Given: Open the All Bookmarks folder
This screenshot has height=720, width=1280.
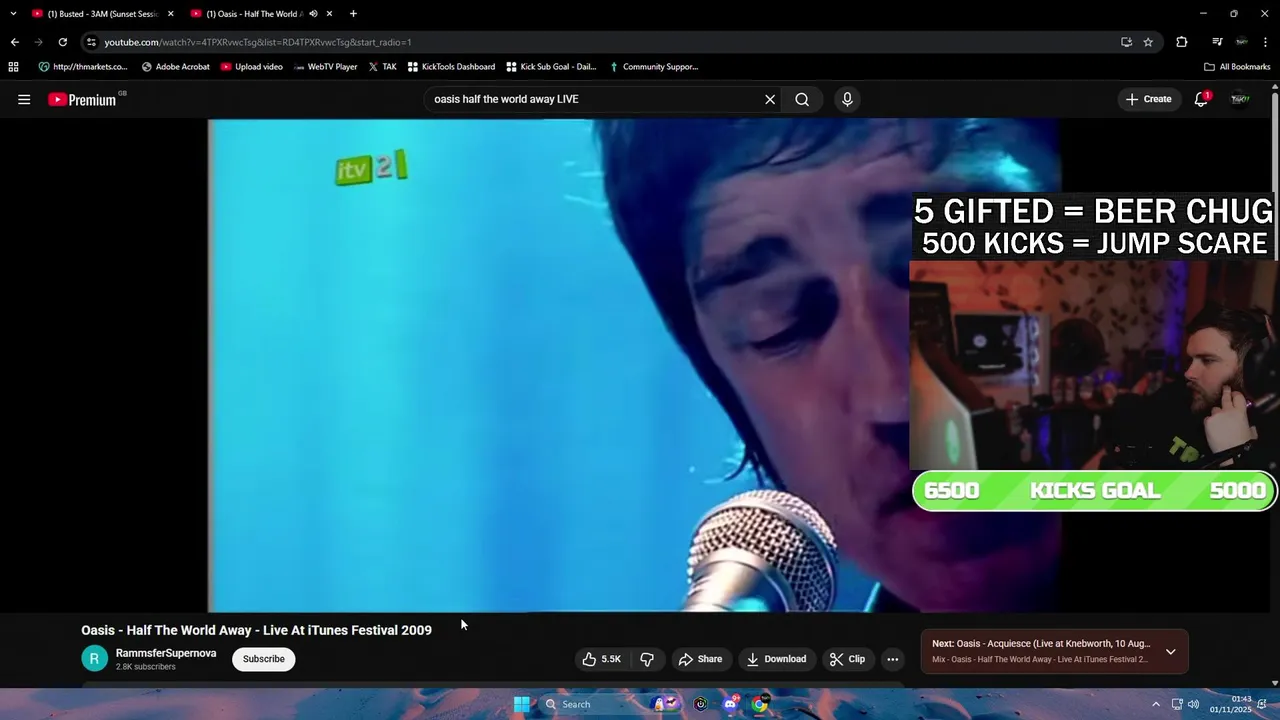Looking at the screenshot, I should click(x=1237, y=67).
